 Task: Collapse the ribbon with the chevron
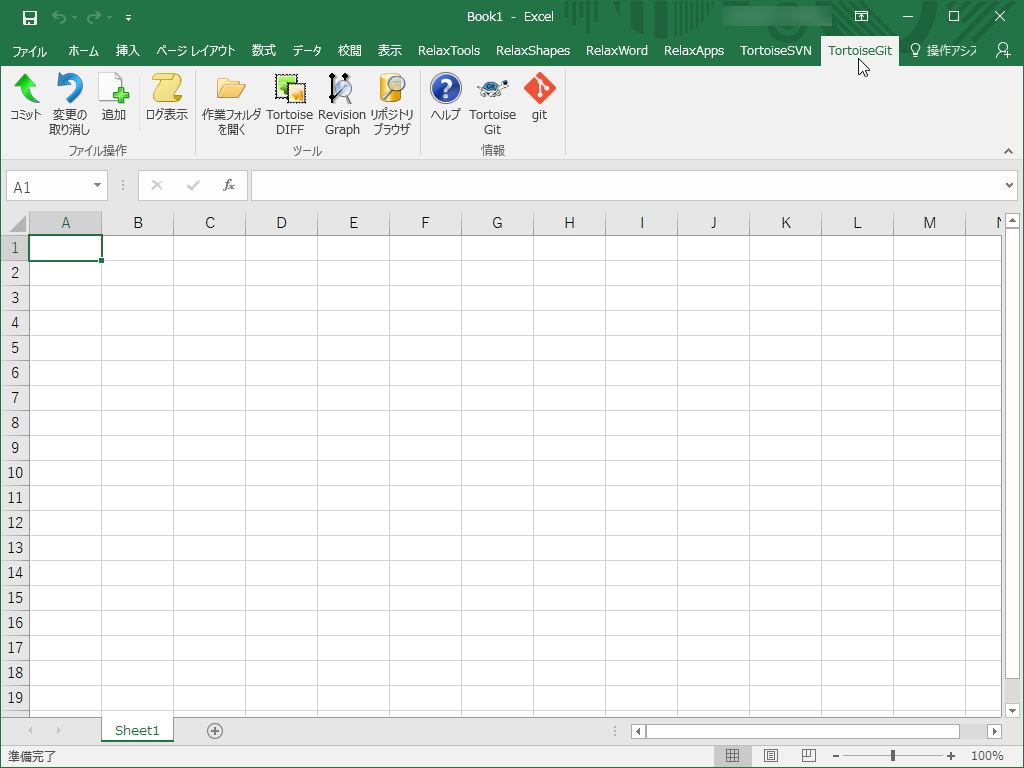click(1008, 151)
